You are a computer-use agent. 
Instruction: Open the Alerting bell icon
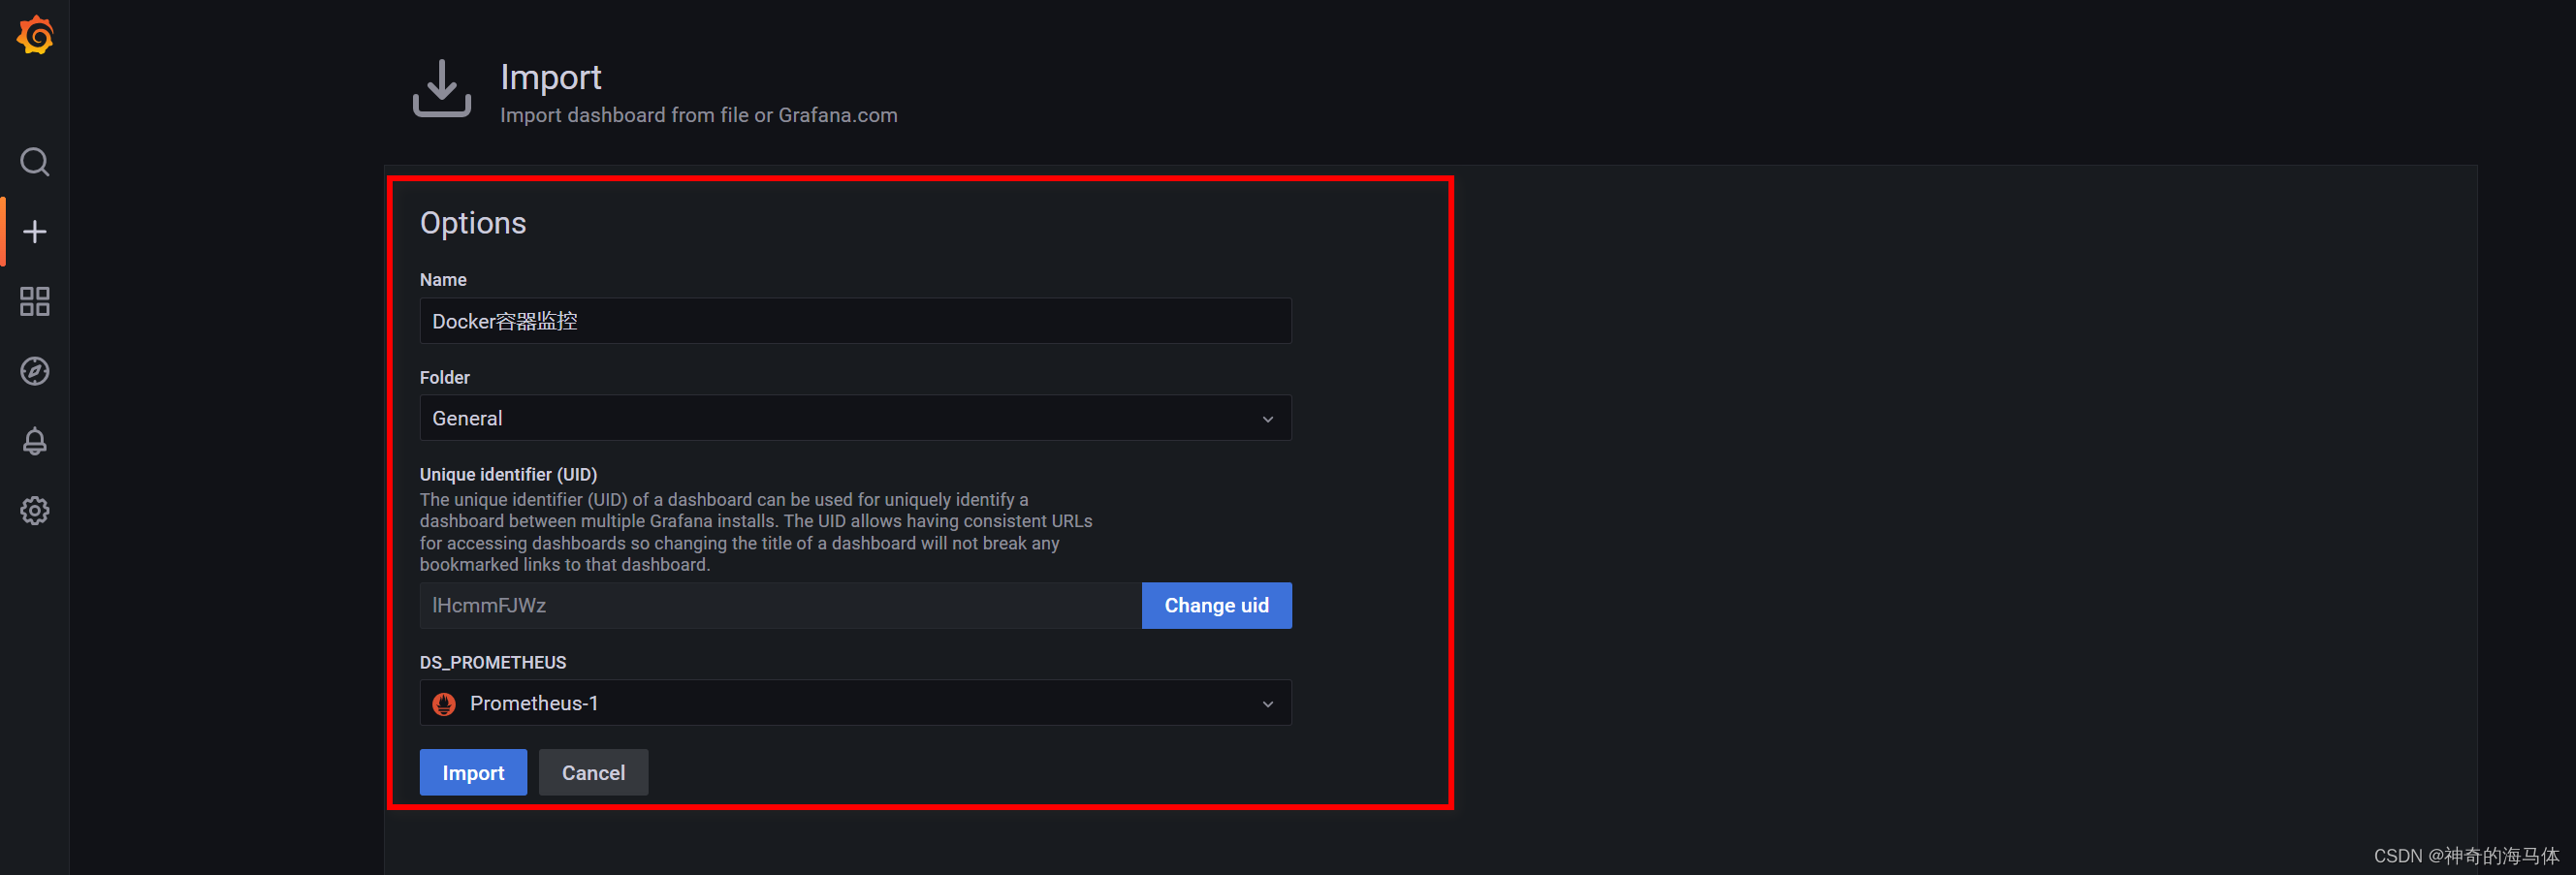coord(35,441)
